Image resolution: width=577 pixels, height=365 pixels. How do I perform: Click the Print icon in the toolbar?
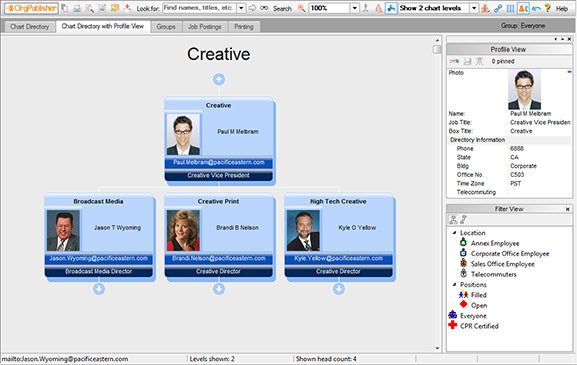(77, 8)
